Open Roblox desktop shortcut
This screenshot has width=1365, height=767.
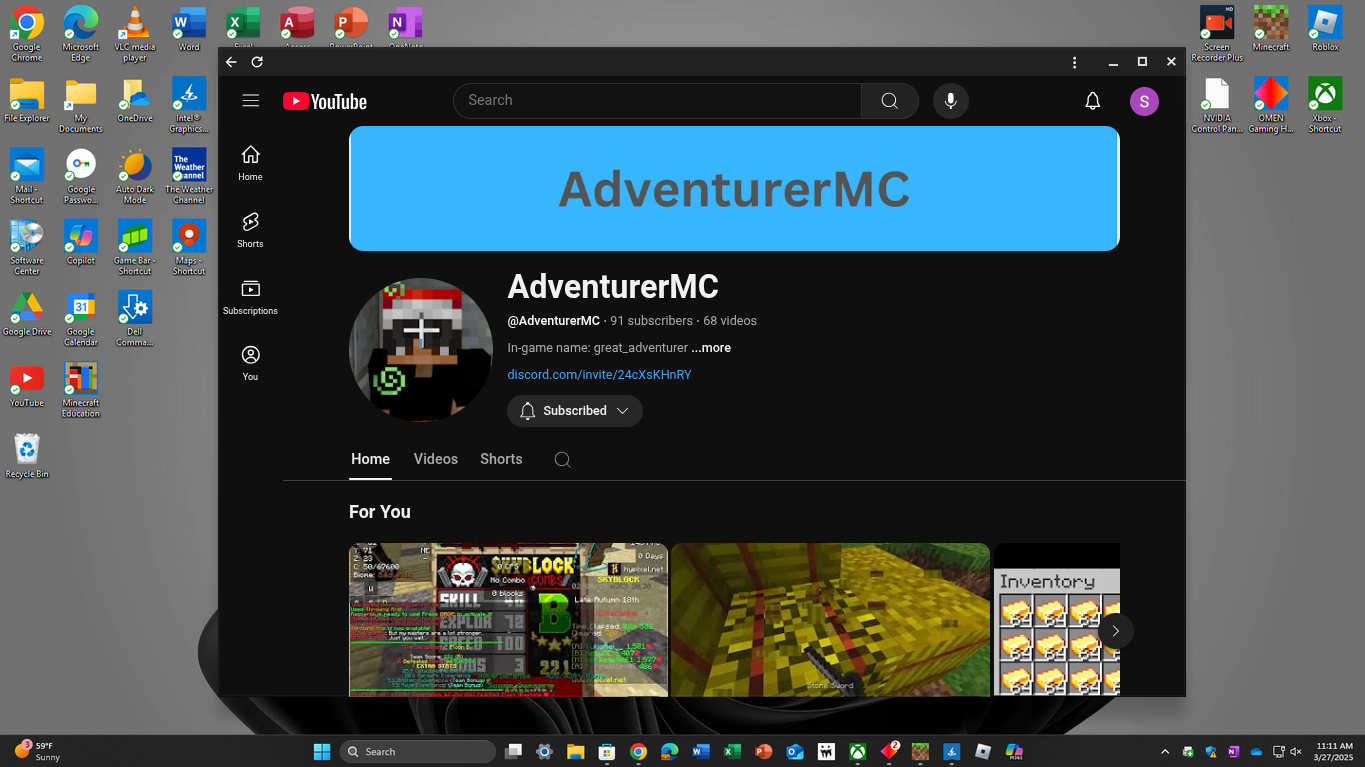tap(1325, 29)
